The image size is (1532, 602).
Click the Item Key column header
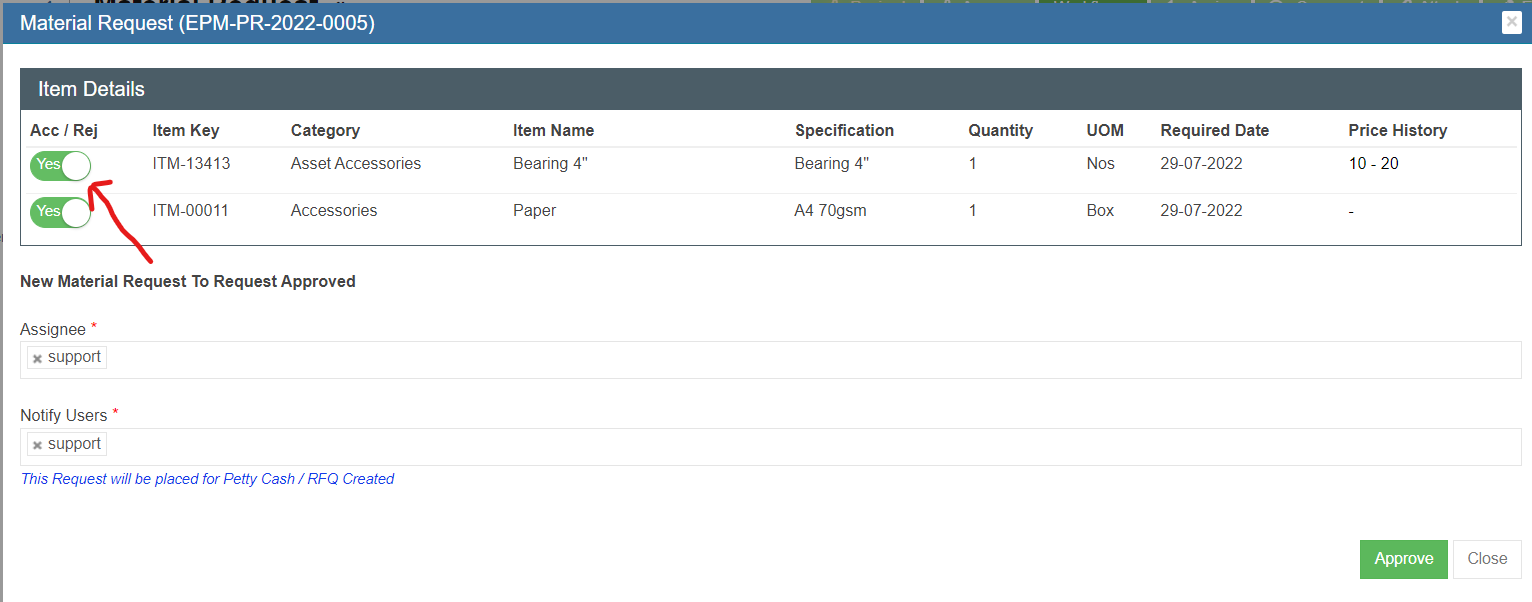[186, 131]
